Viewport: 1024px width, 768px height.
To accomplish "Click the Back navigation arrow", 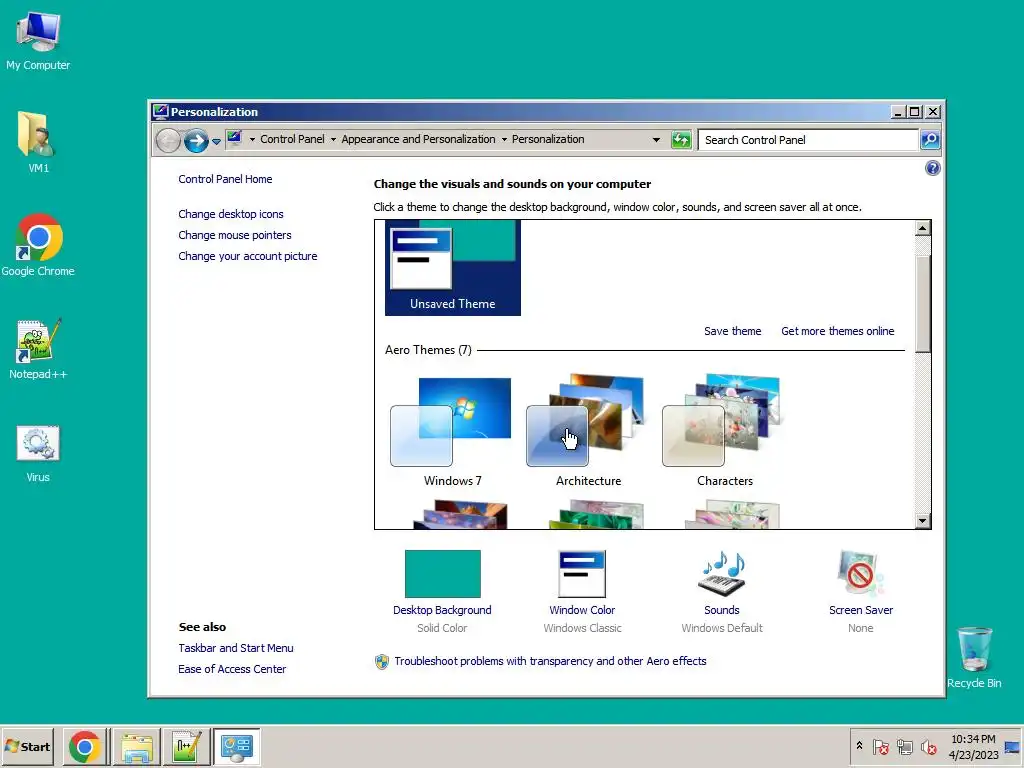I will [168, 140].
